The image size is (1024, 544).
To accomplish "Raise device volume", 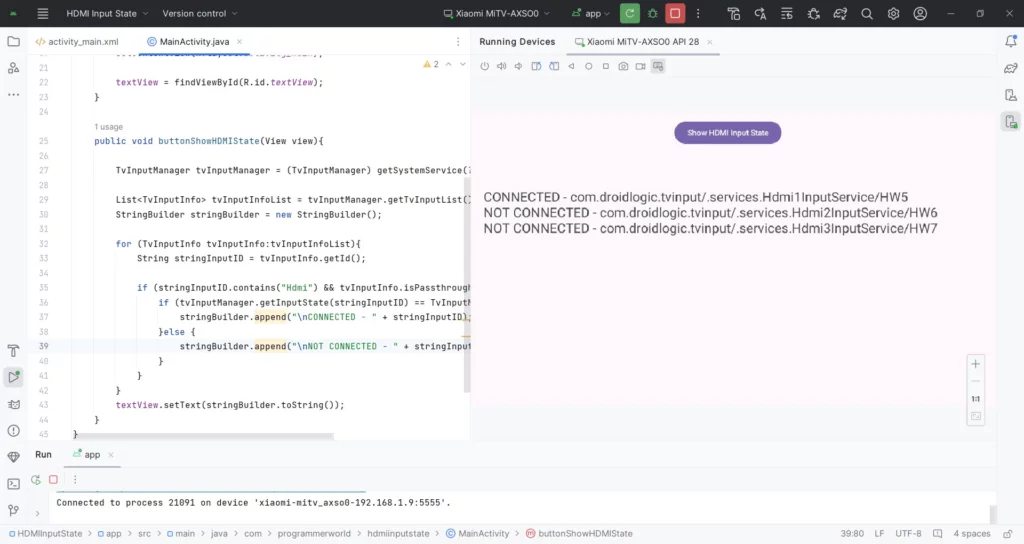I will (502, 66).
